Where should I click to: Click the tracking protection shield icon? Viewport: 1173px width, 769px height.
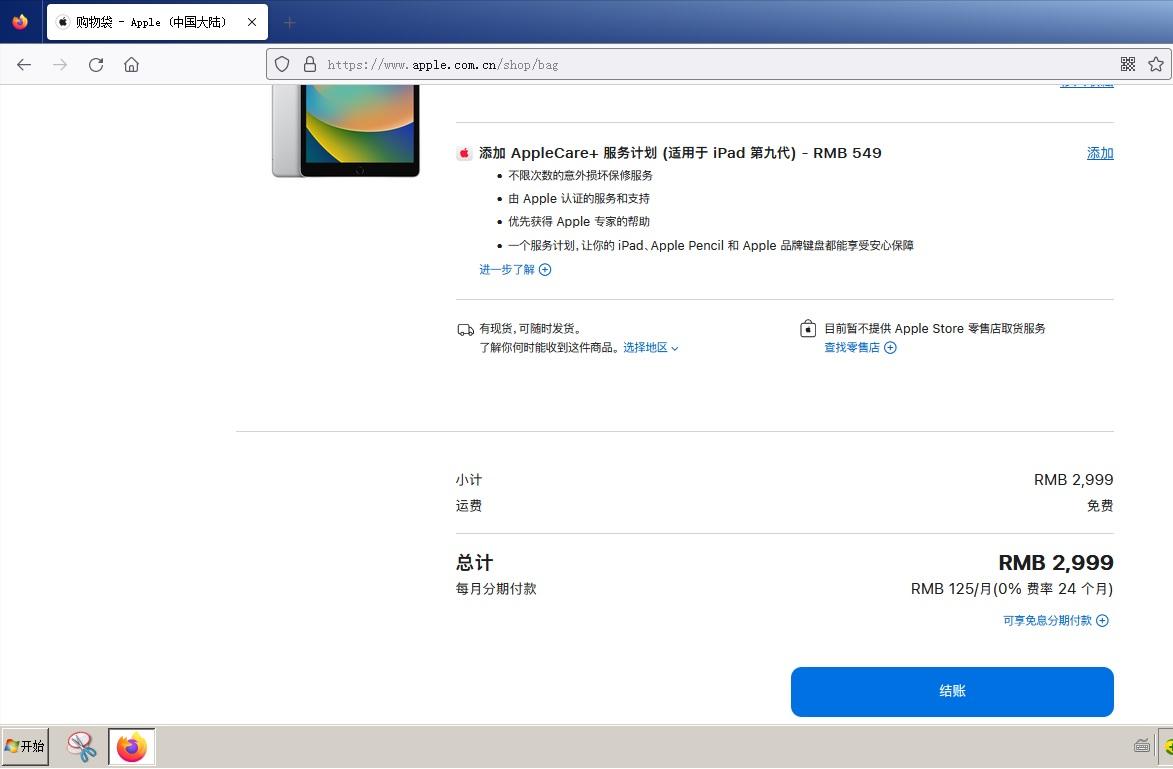tap(282, 64)
